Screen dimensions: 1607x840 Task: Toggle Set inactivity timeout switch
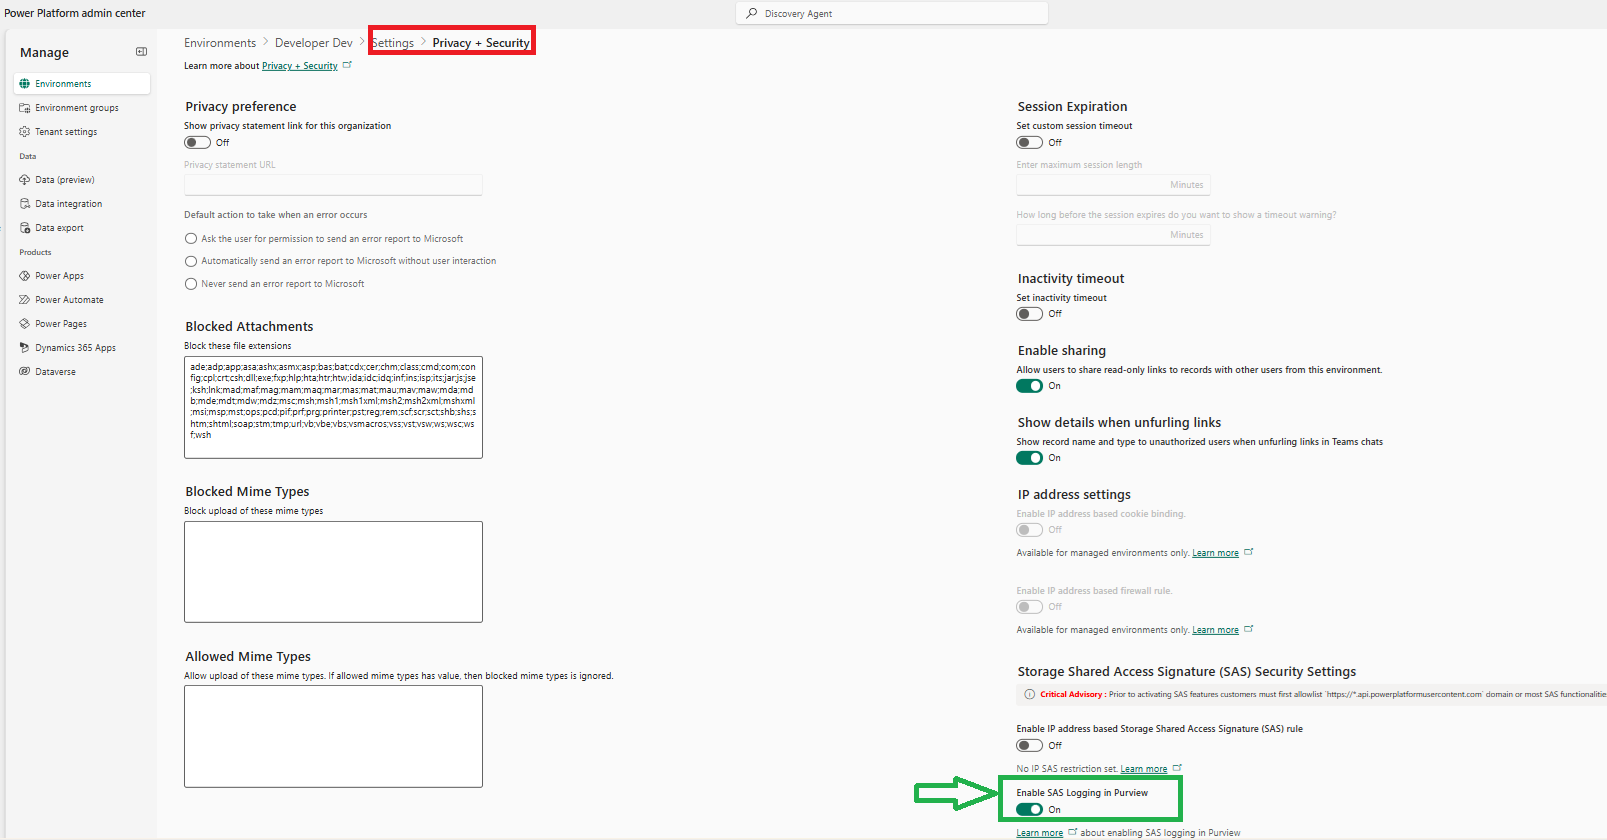pyautogui.click(x=1029, y=314)
